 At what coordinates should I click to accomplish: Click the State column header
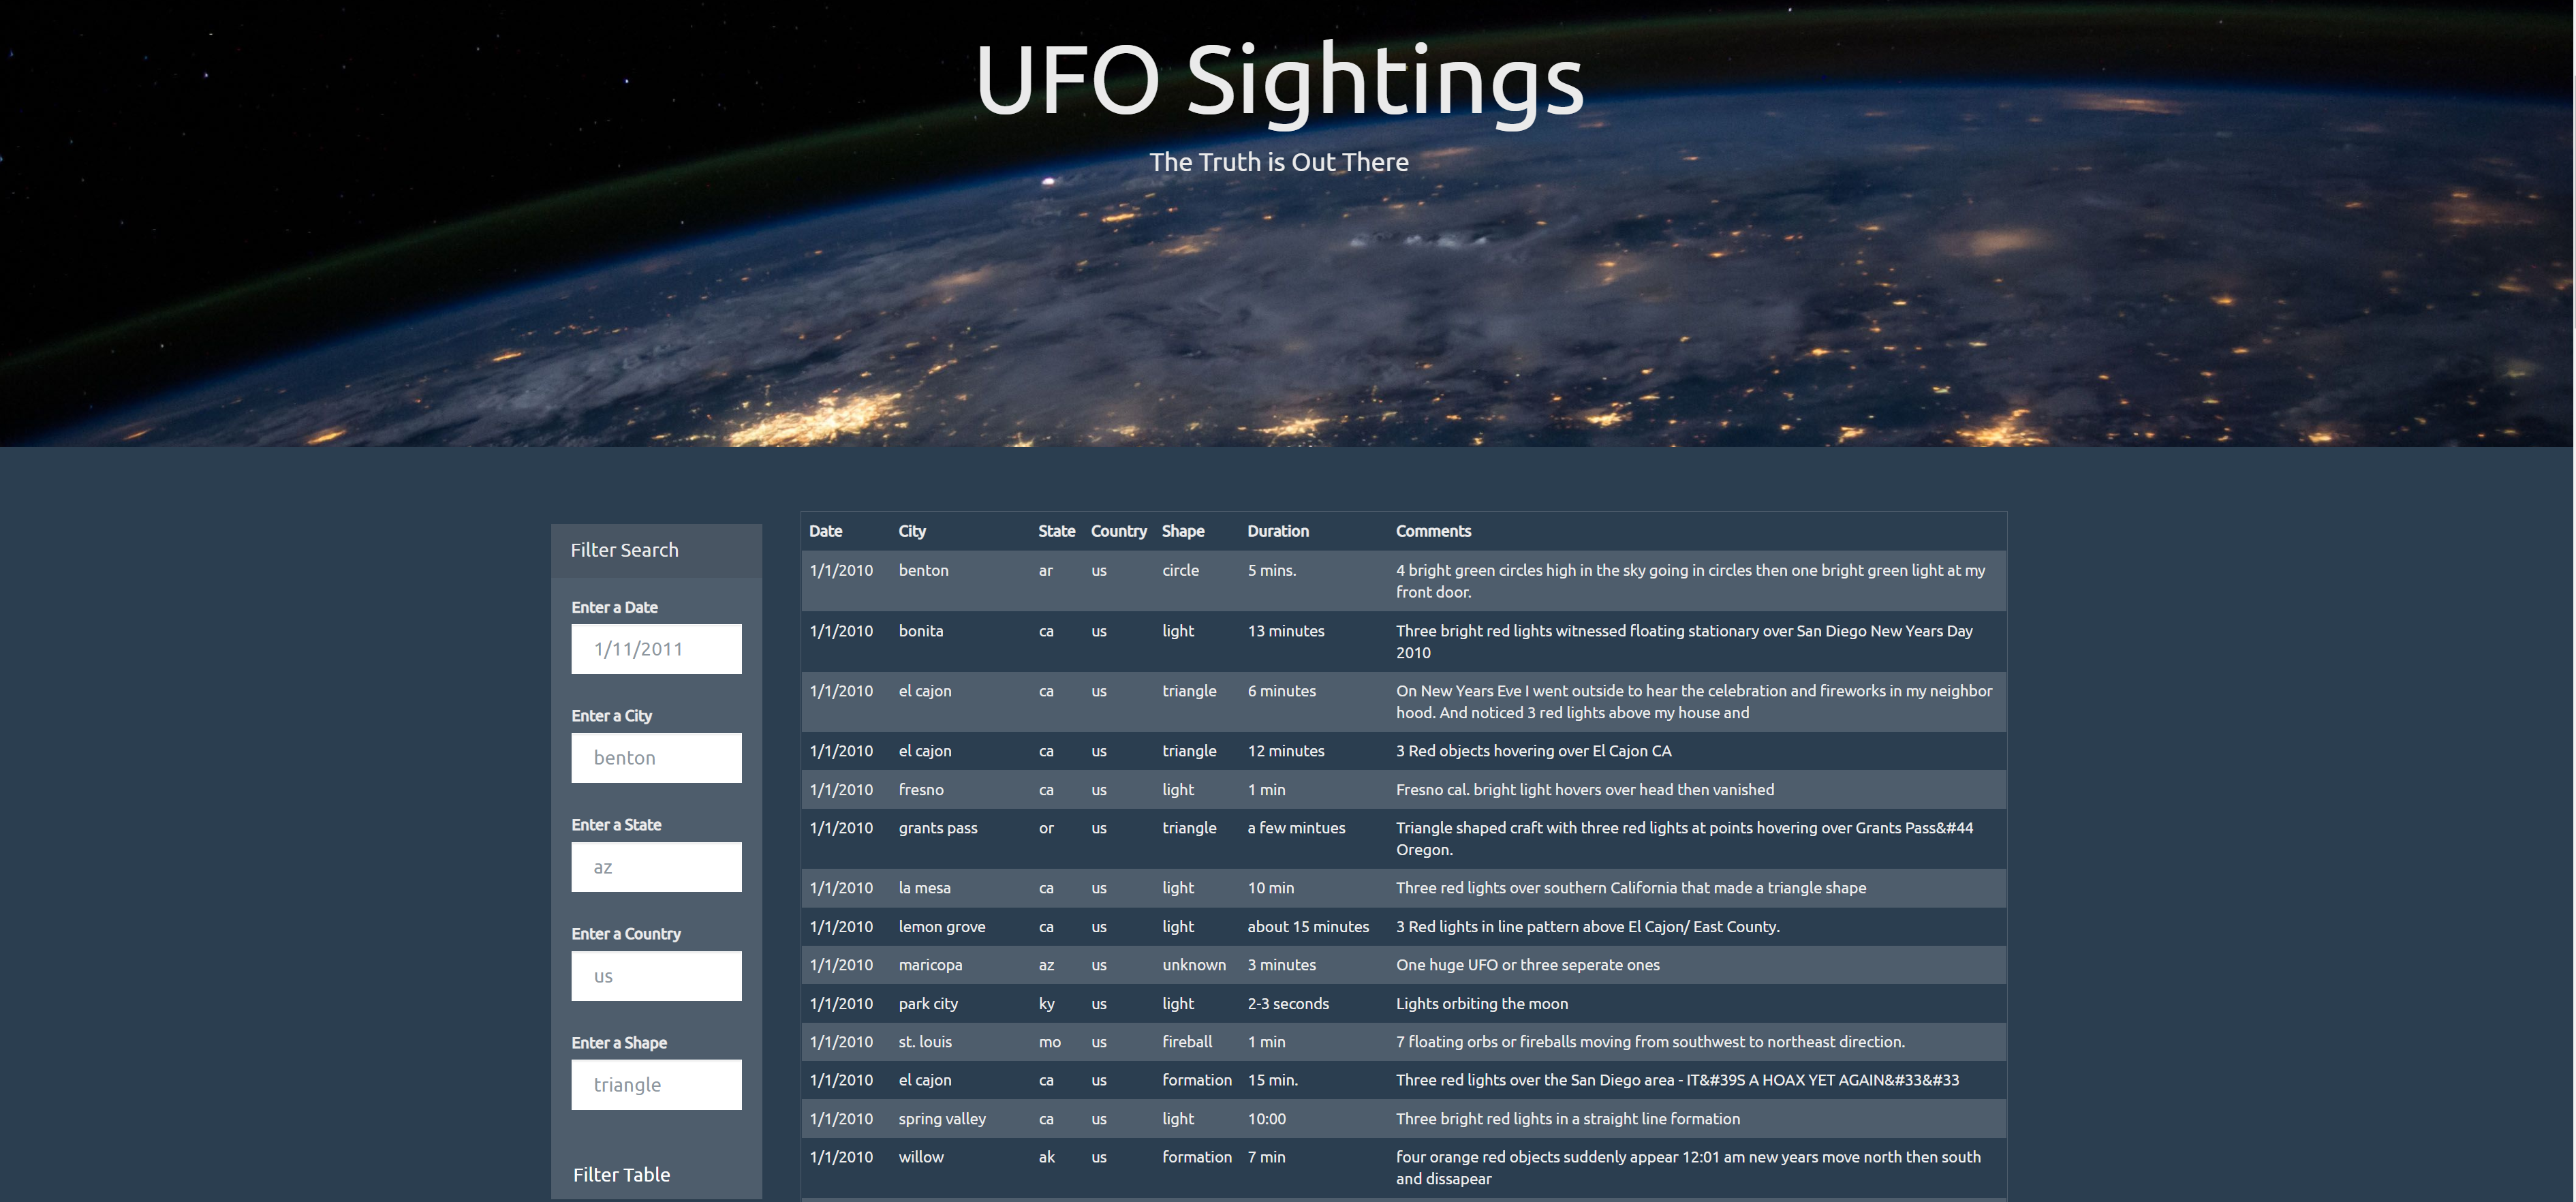pyautogui.click(x=1056, y=531)
